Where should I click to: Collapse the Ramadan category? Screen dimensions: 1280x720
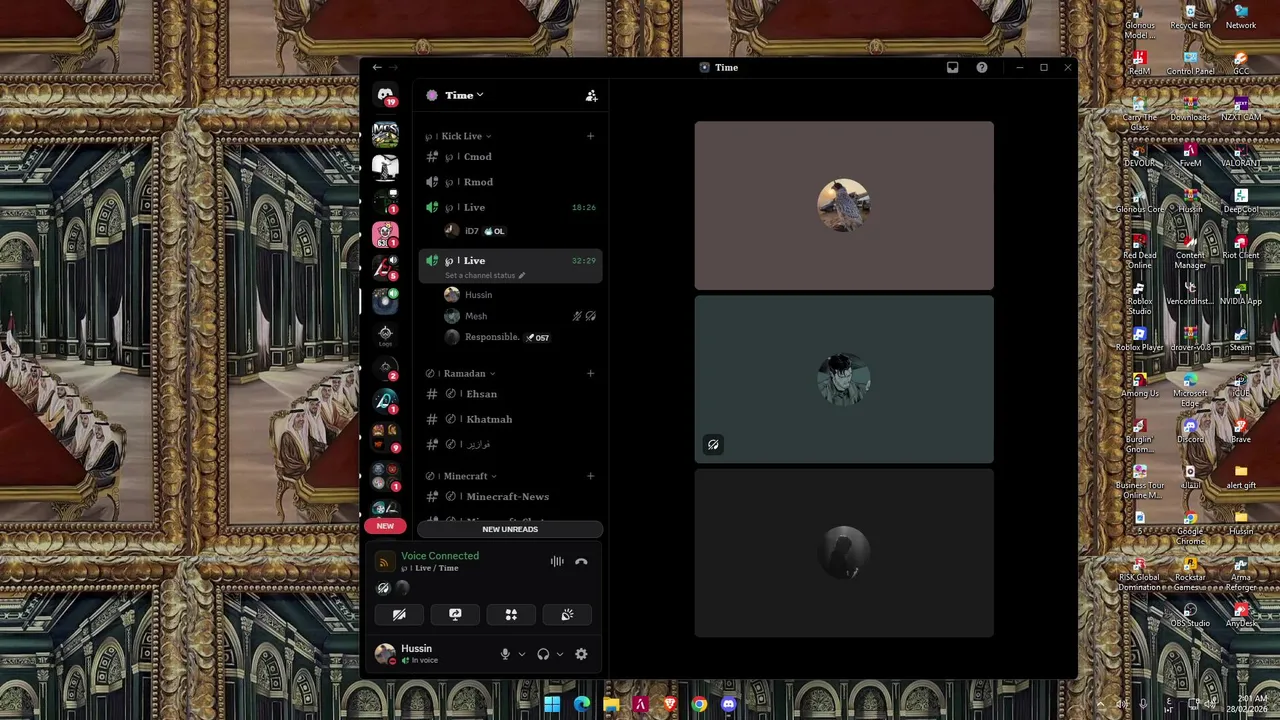click(x=469, y=373)
